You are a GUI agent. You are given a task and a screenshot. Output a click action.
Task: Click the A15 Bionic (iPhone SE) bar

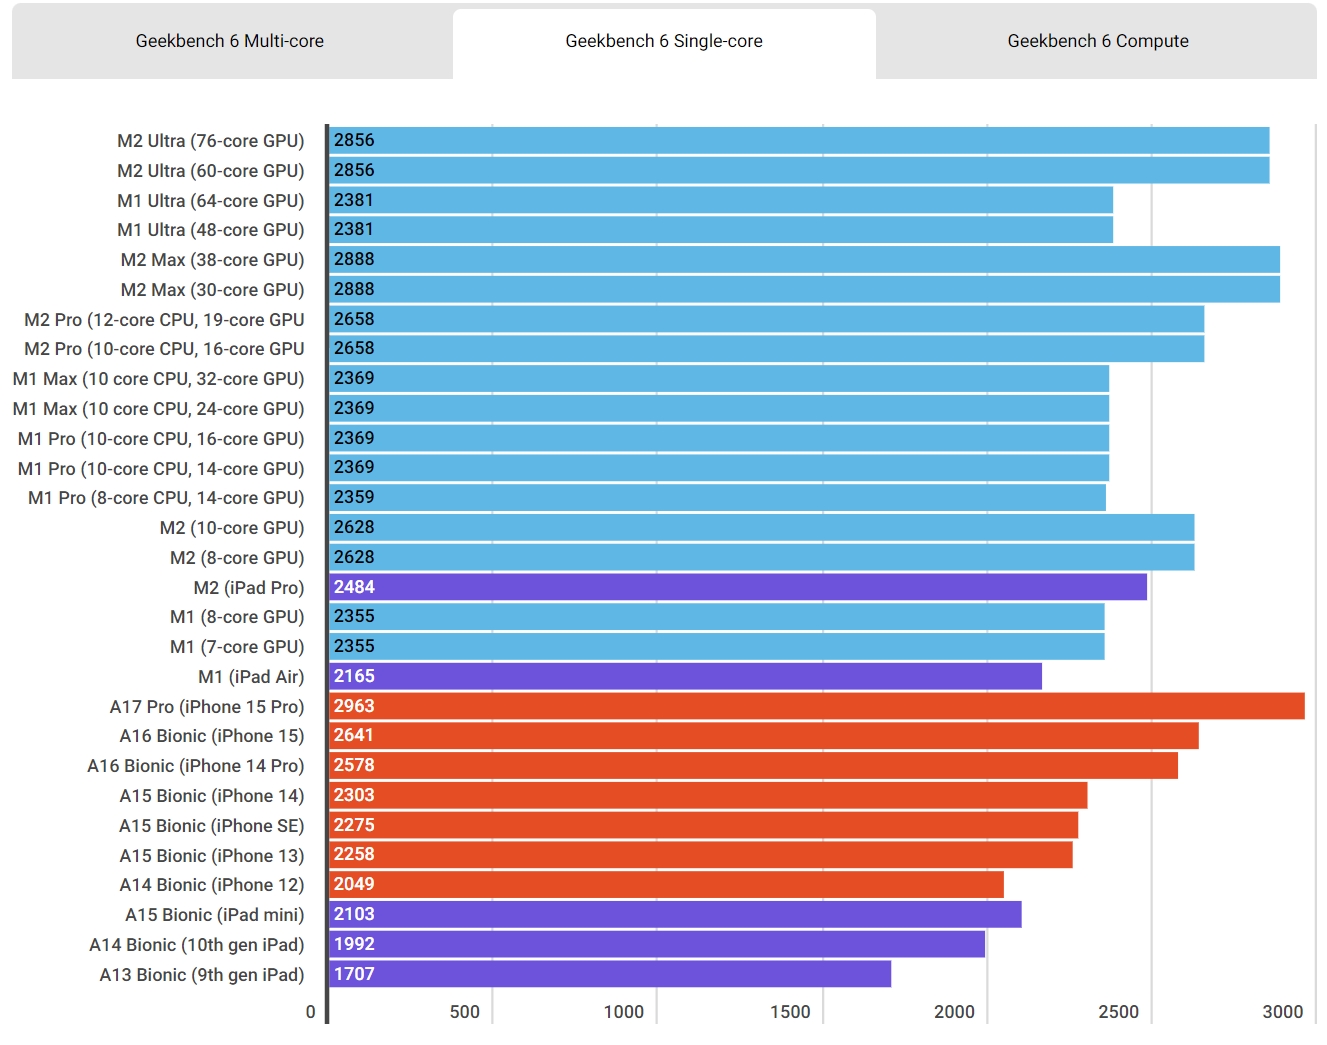click(x=703, y=825)
